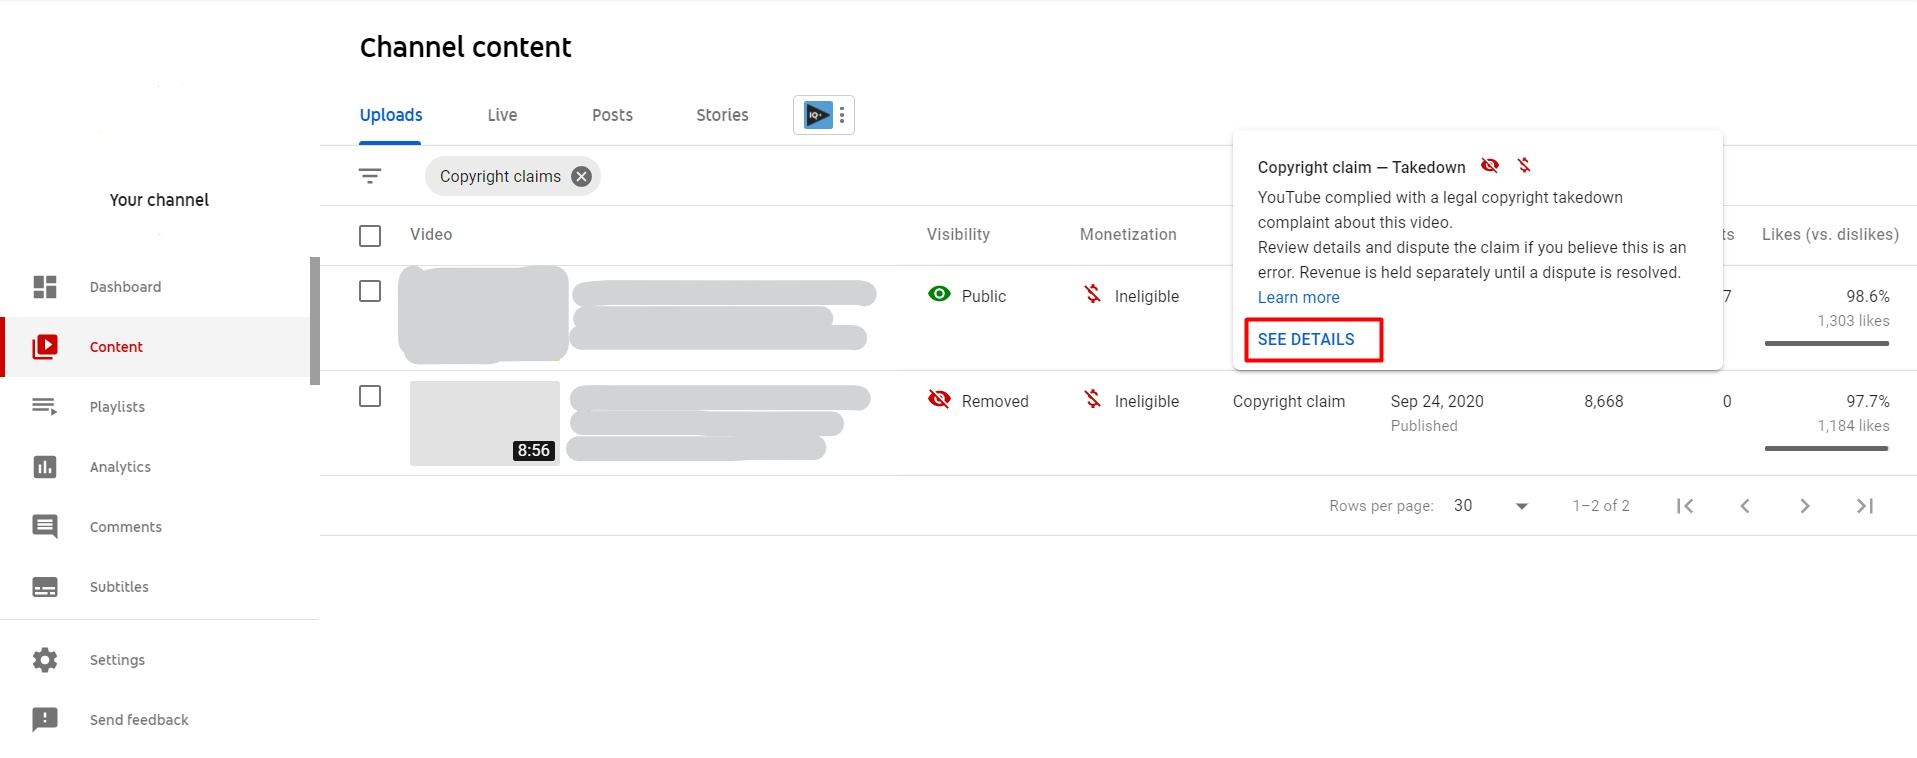Go to first page of results

[1685, 506]
